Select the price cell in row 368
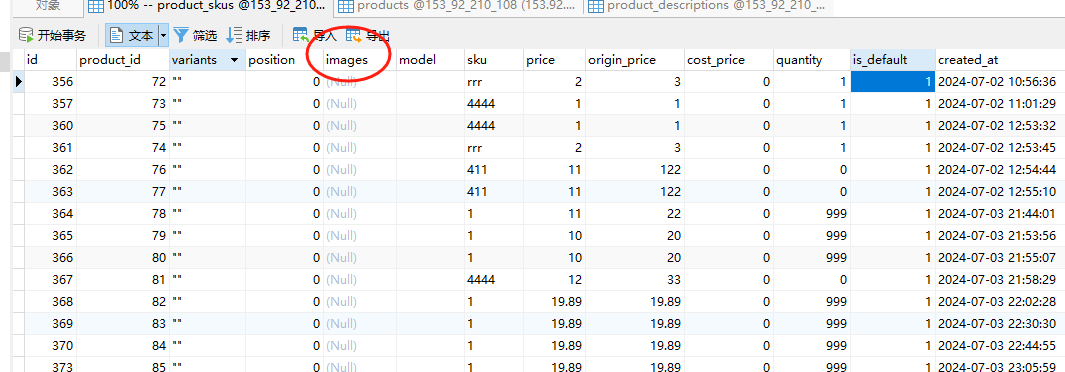 554,301
